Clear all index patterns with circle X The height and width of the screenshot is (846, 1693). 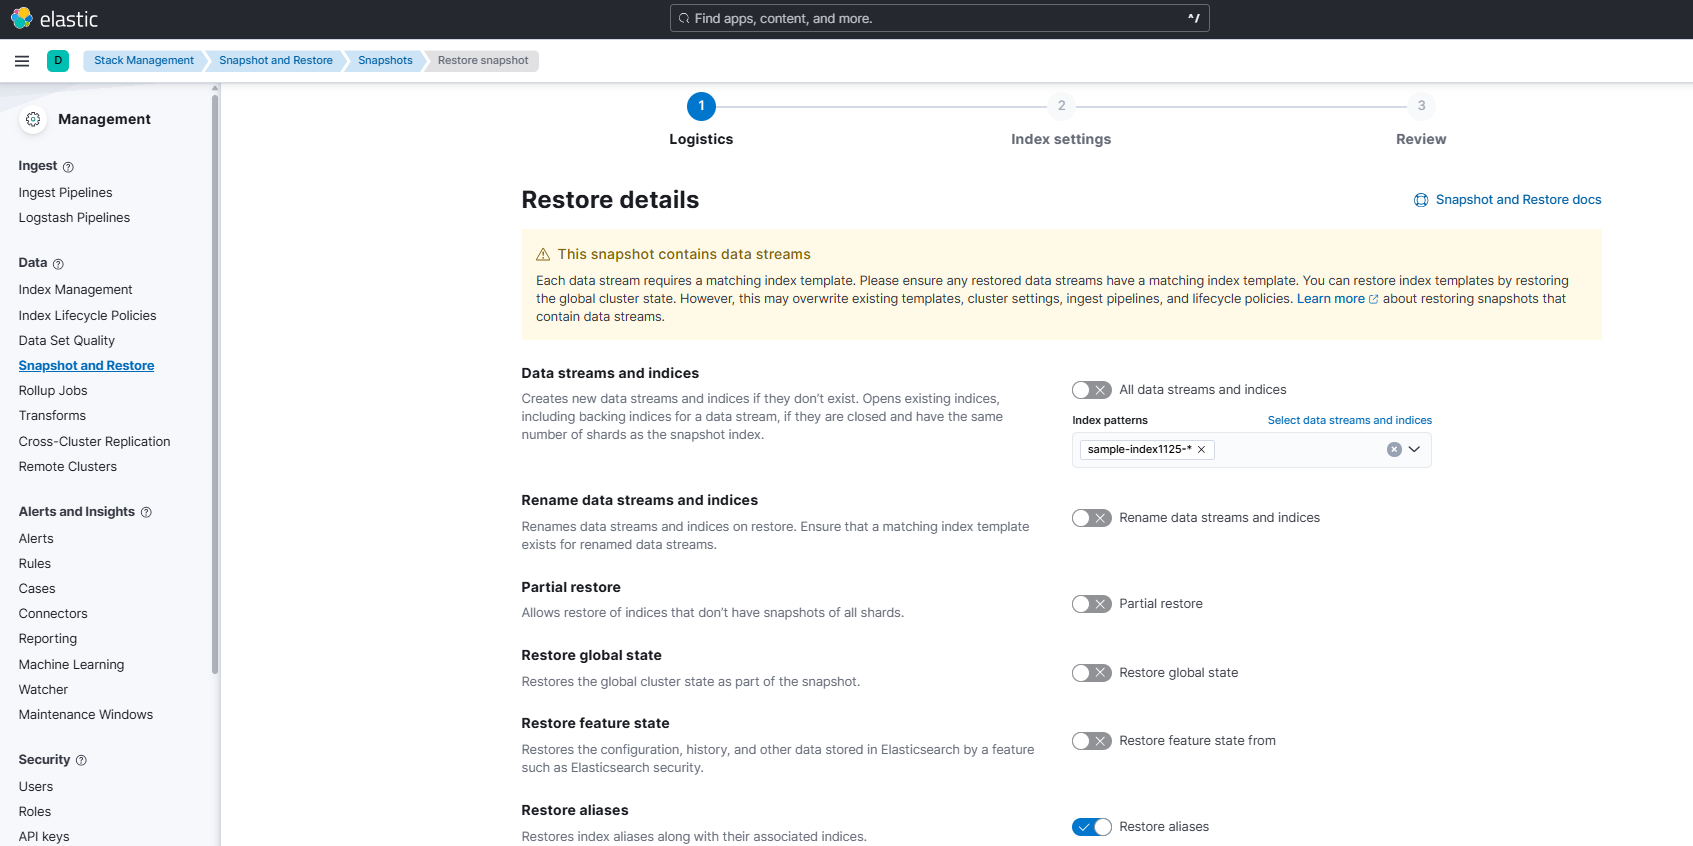[1393, 450]
